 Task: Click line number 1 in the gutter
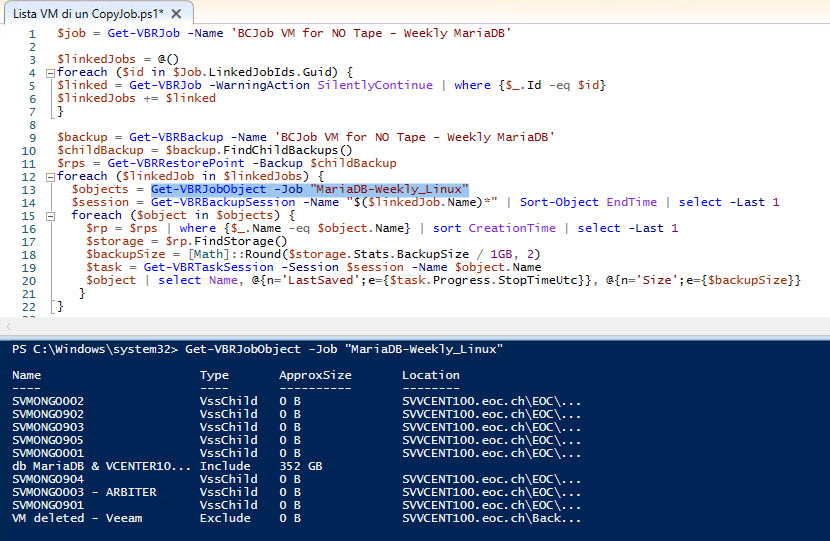[x=32, y=34]
